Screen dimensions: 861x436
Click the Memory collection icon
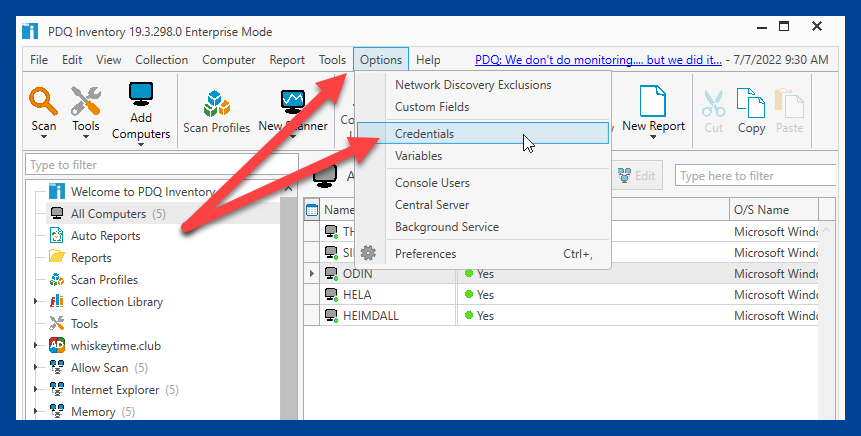click(x=57, y=411)
